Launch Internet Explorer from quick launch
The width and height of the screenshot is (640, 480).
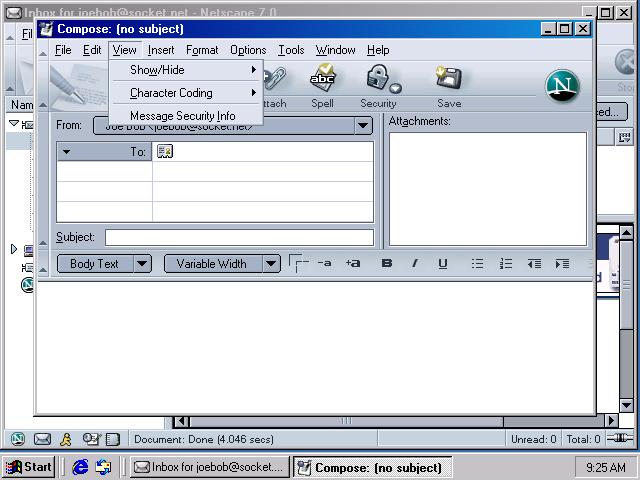point(80,467)
